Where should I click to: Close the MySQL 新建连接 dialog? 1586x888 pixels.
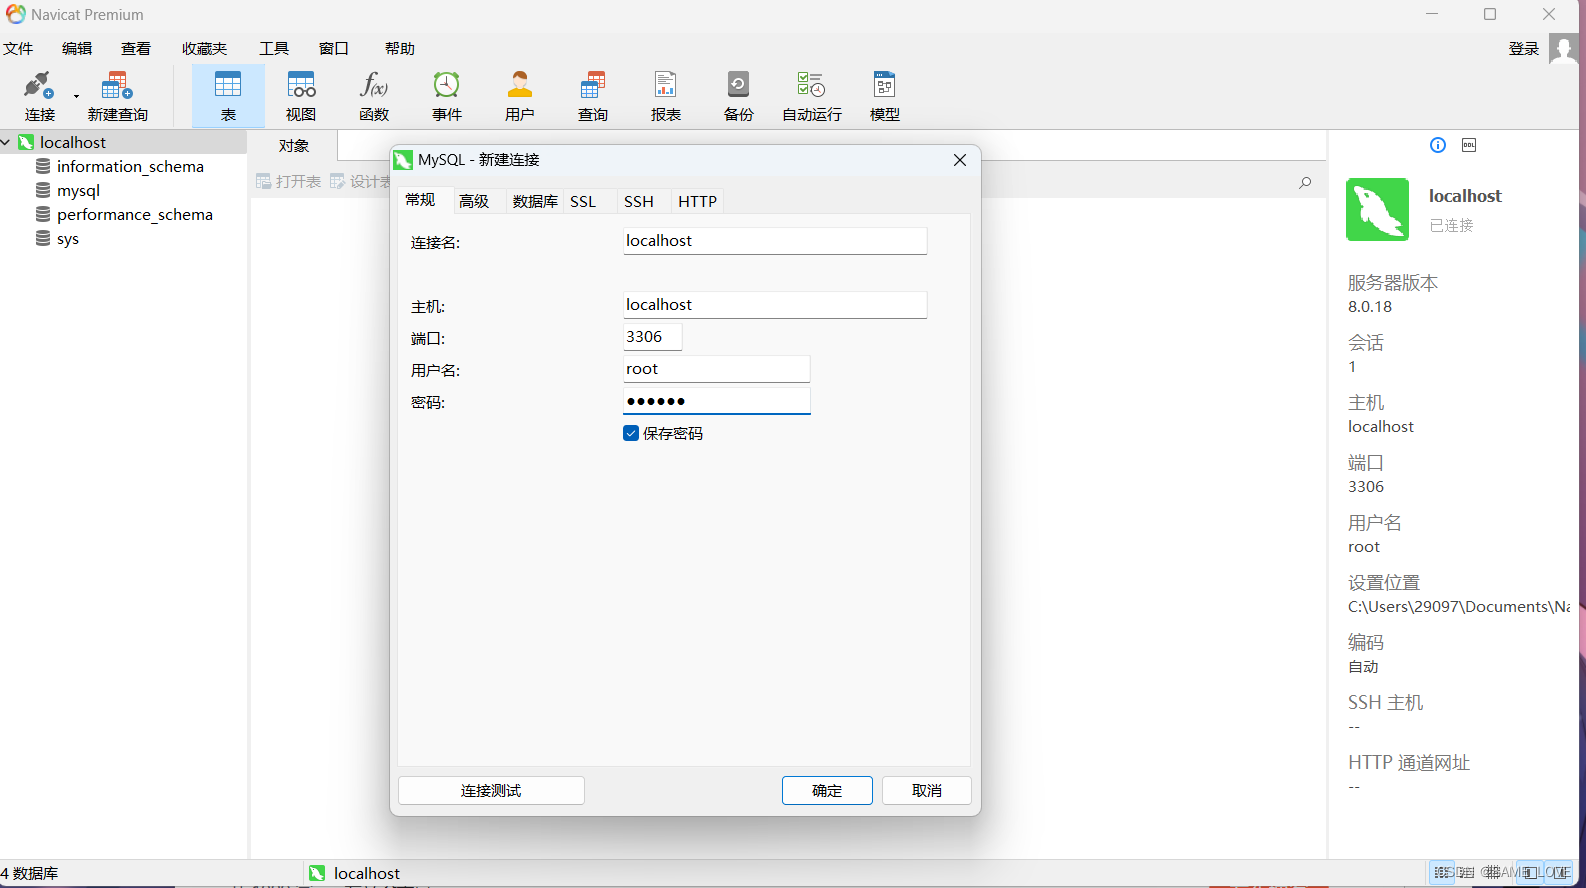pos(960,160)
